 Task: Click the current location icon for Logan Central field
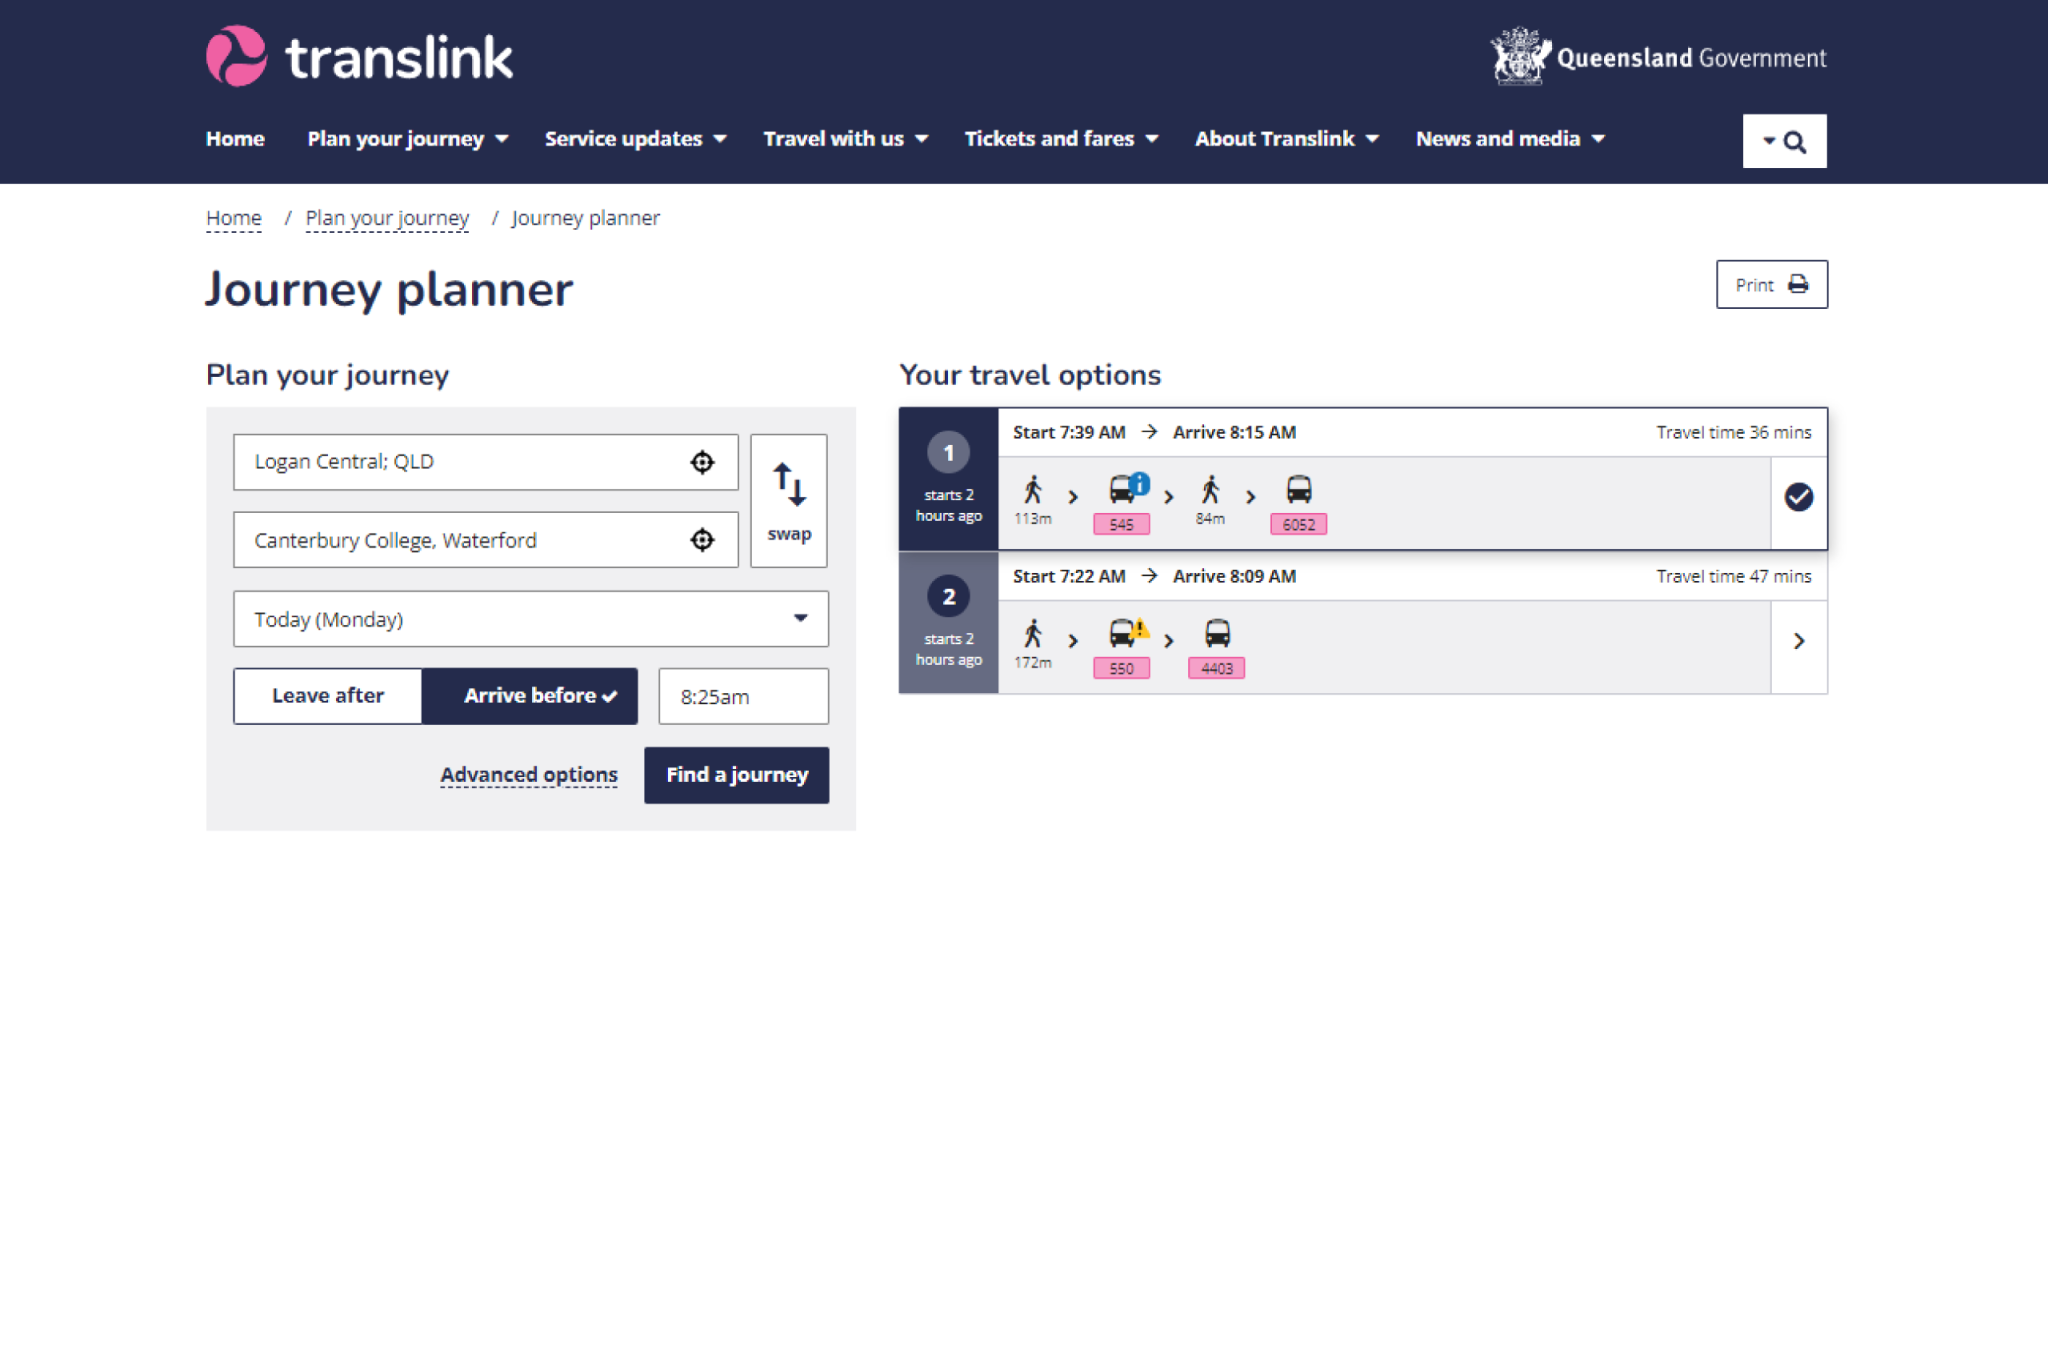[703, 462]
